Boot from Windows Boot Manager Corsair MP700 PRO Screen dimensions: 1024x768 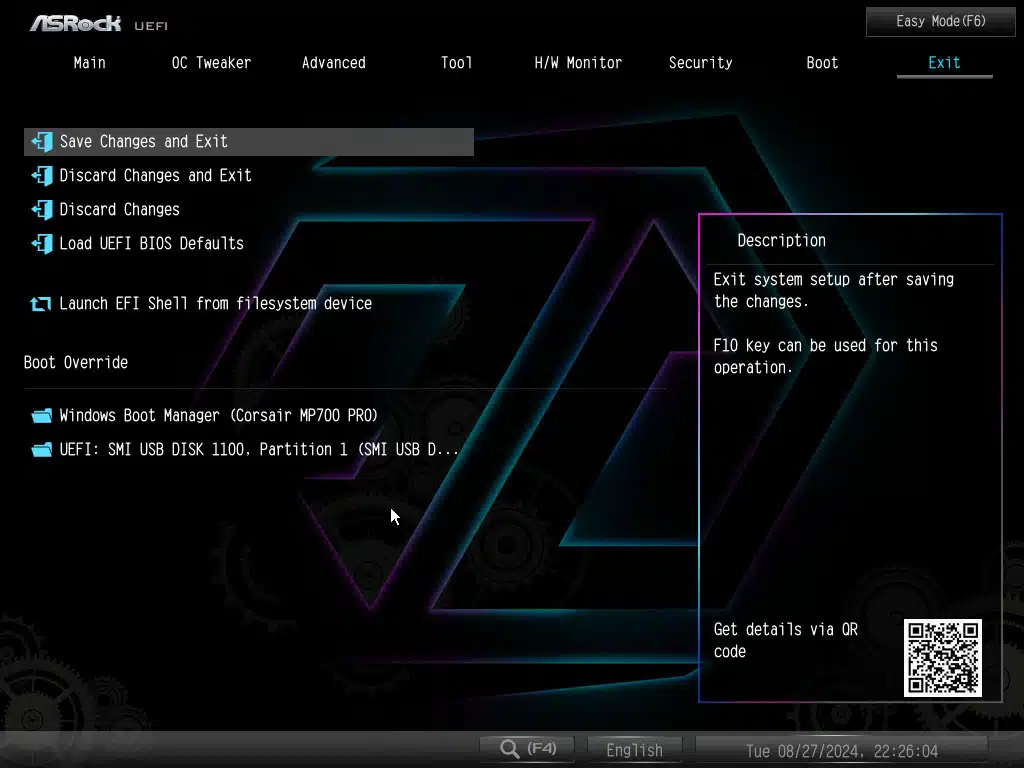point(219,416)
